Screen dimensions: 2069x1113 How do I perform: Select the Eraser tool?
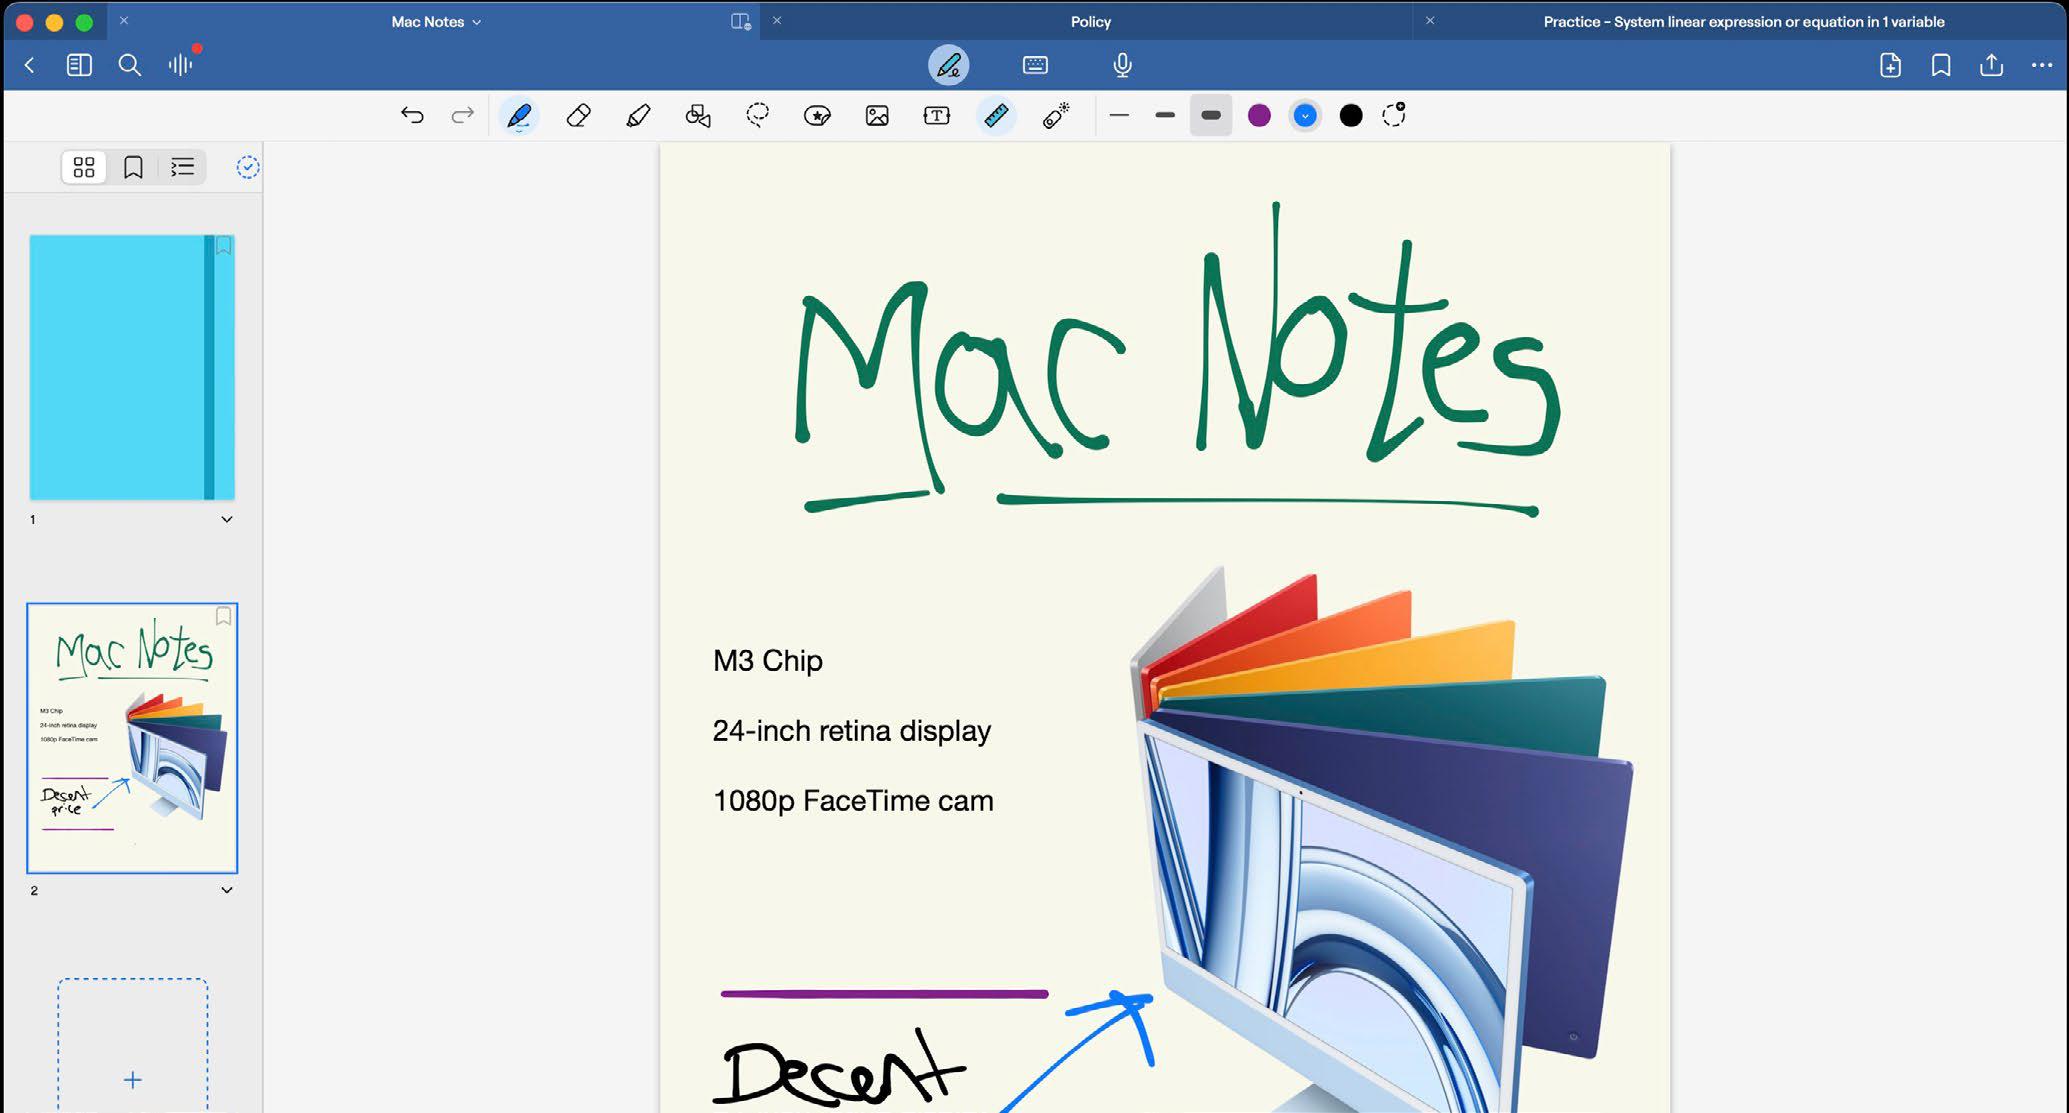tap(578, 116)
